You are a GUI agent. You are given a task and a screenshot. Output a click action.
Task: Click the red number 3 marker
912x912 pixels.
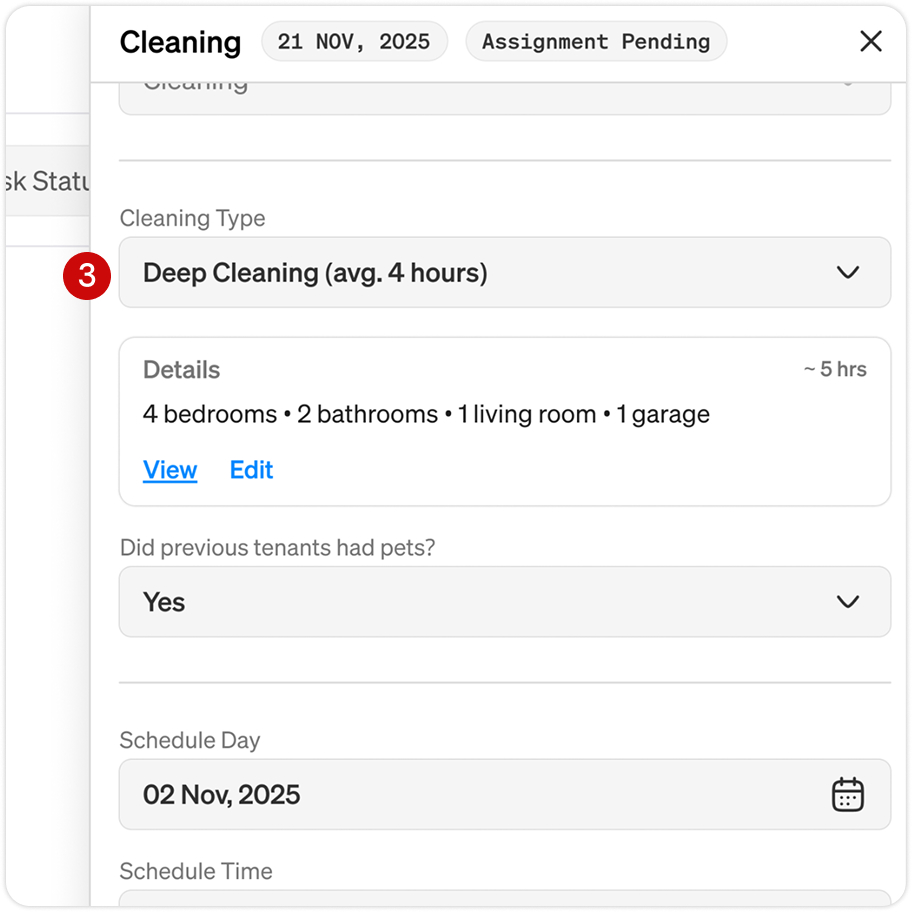point(87,275)
